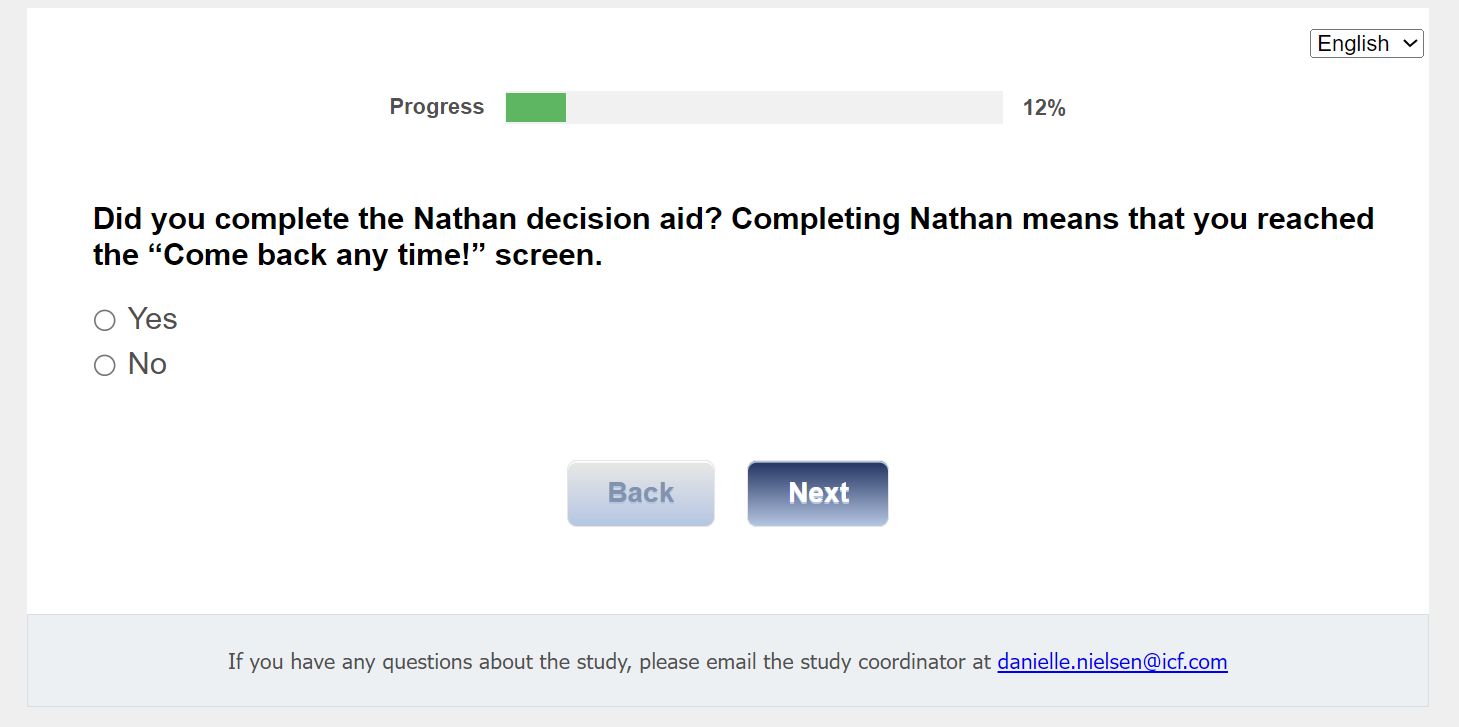Go to previous page with Back button
The height and width of the screenshot is (727, 1459).
coord(640,493)
